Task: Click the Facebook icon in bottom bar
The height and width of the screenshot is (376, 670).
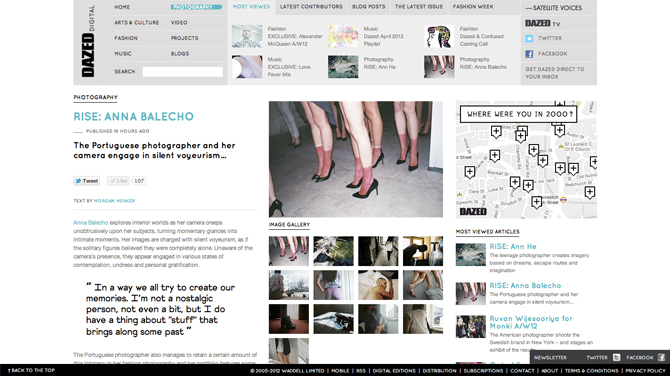Action: point(661,357)
